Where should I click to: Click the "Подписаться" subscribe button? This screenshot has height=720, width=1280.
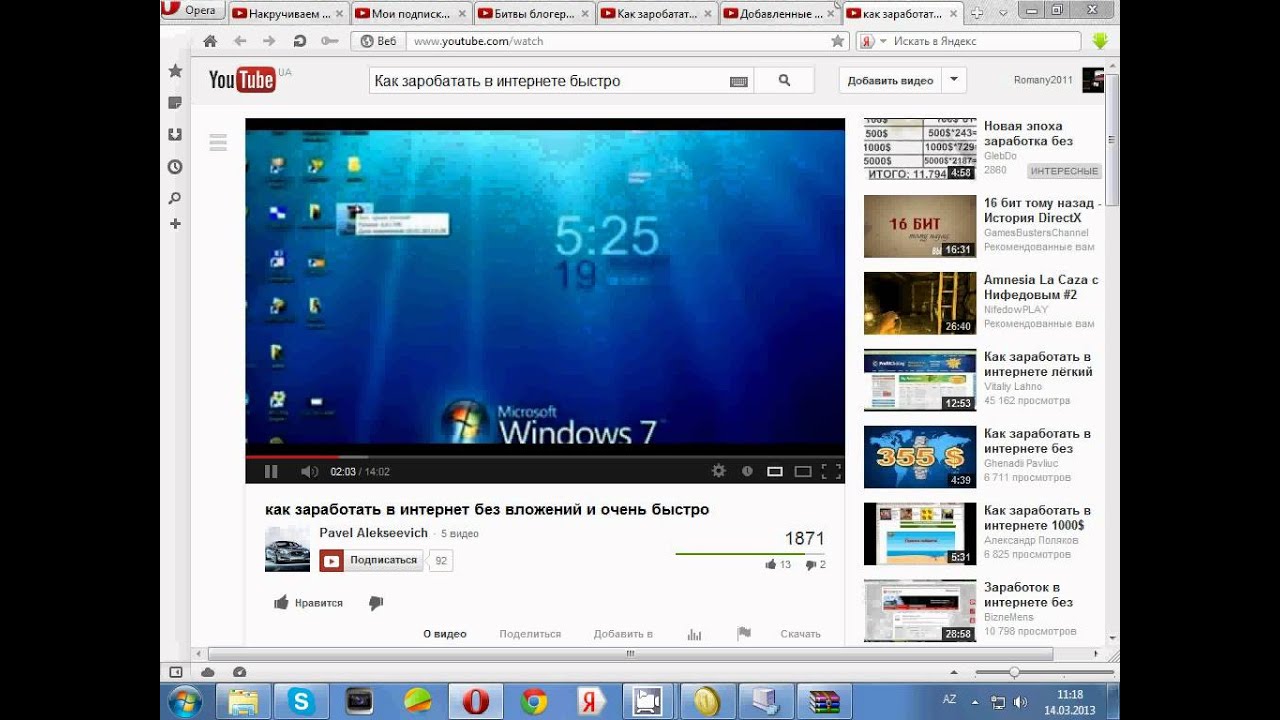(371, 560)
